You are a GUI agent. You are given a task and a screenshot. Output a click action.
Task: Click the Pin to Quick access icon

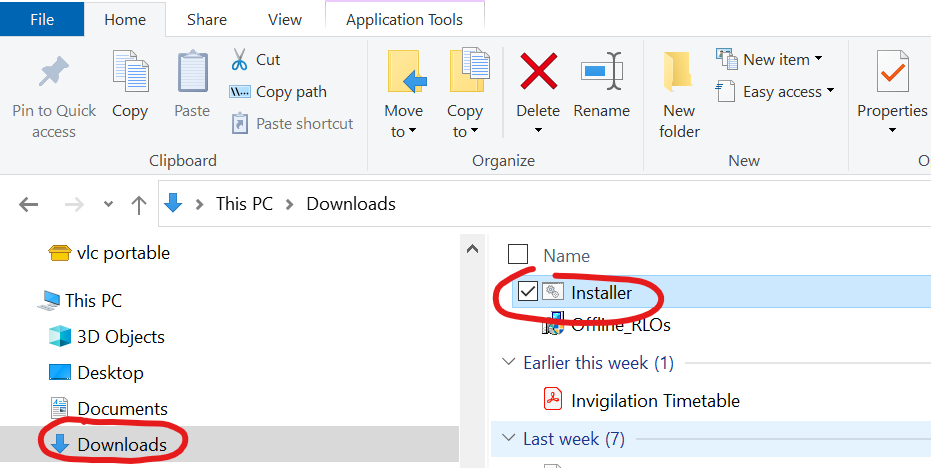pyautogui.click(x=53, y=73)
